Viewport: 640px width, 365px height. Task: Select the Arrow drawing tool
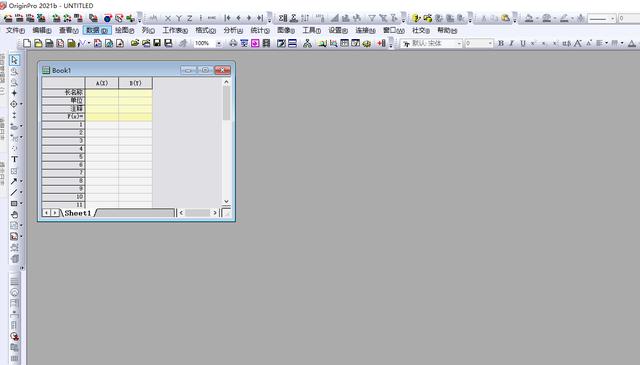pos(14,181)
